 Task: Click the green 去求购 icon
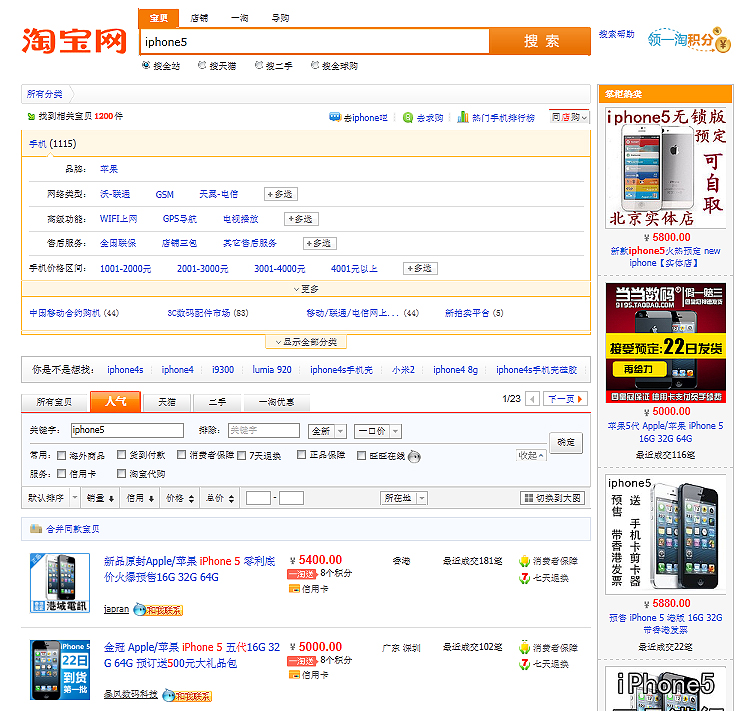pyautogui.click(x=408, y=117)
